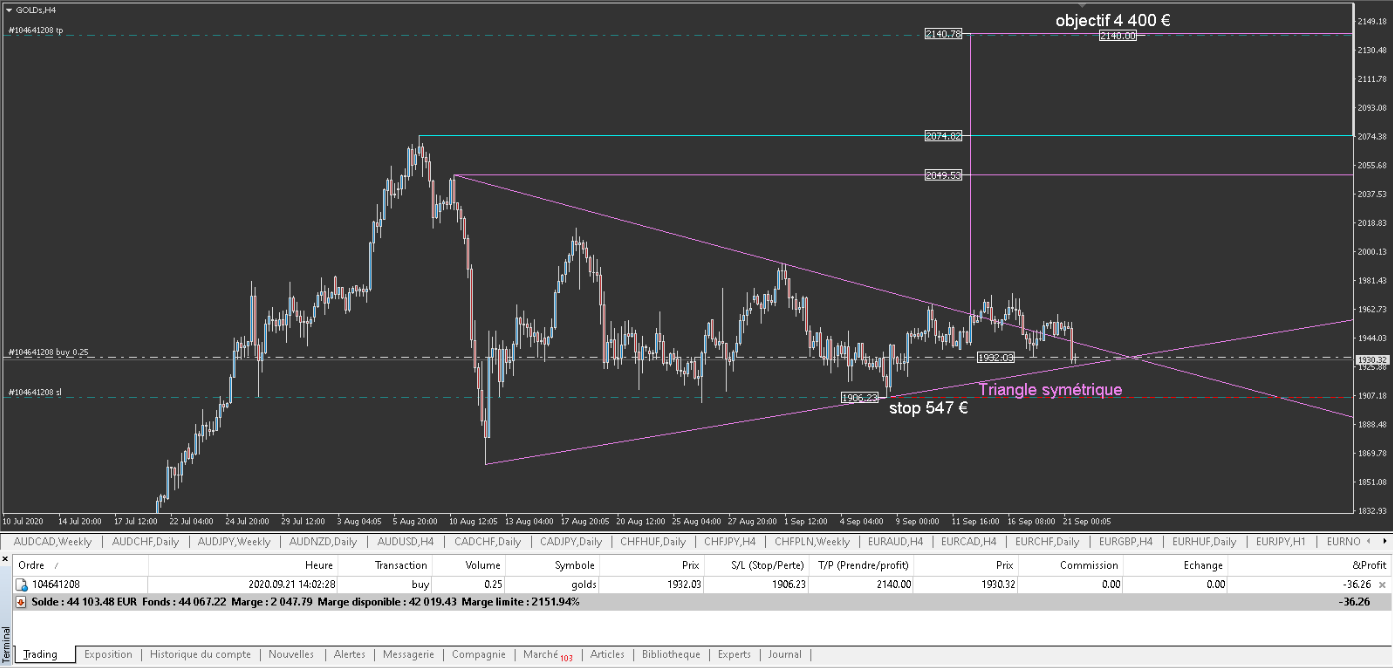The image size is (1393, 668).
Task: Show the AUDNZD,Daily chart tab
Action: [323, 541]
